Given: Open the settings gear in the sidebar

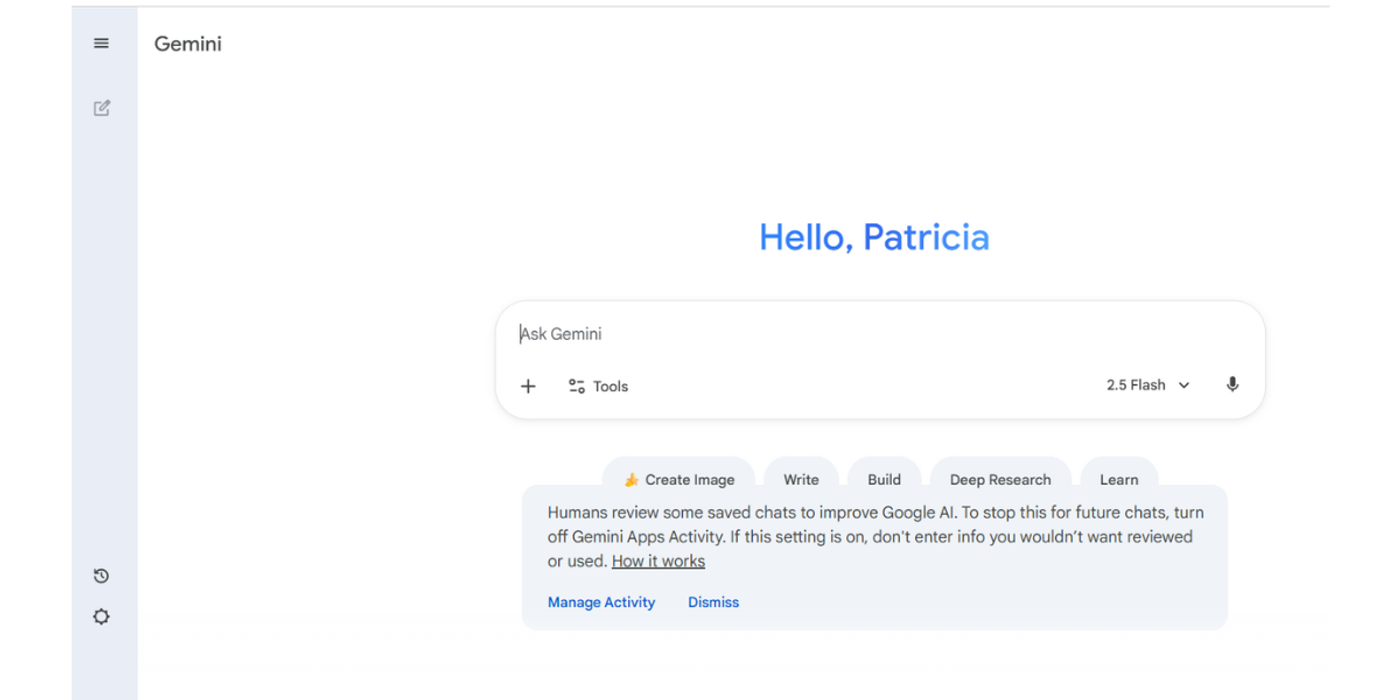Looking at the screenshot, I should tap(100, 616).
